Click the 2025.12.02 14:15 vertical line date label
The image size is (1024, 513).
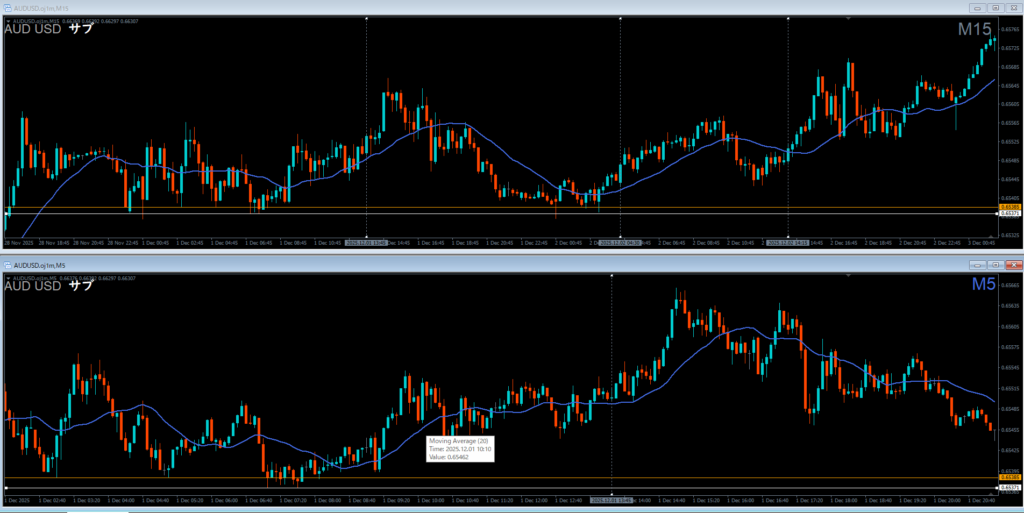coord(788,242)
